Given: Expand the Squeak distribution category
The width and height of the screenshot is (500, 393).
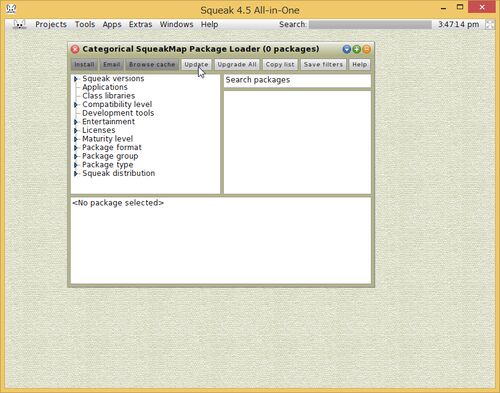Looking at the screenshot, I should point(76,174).
